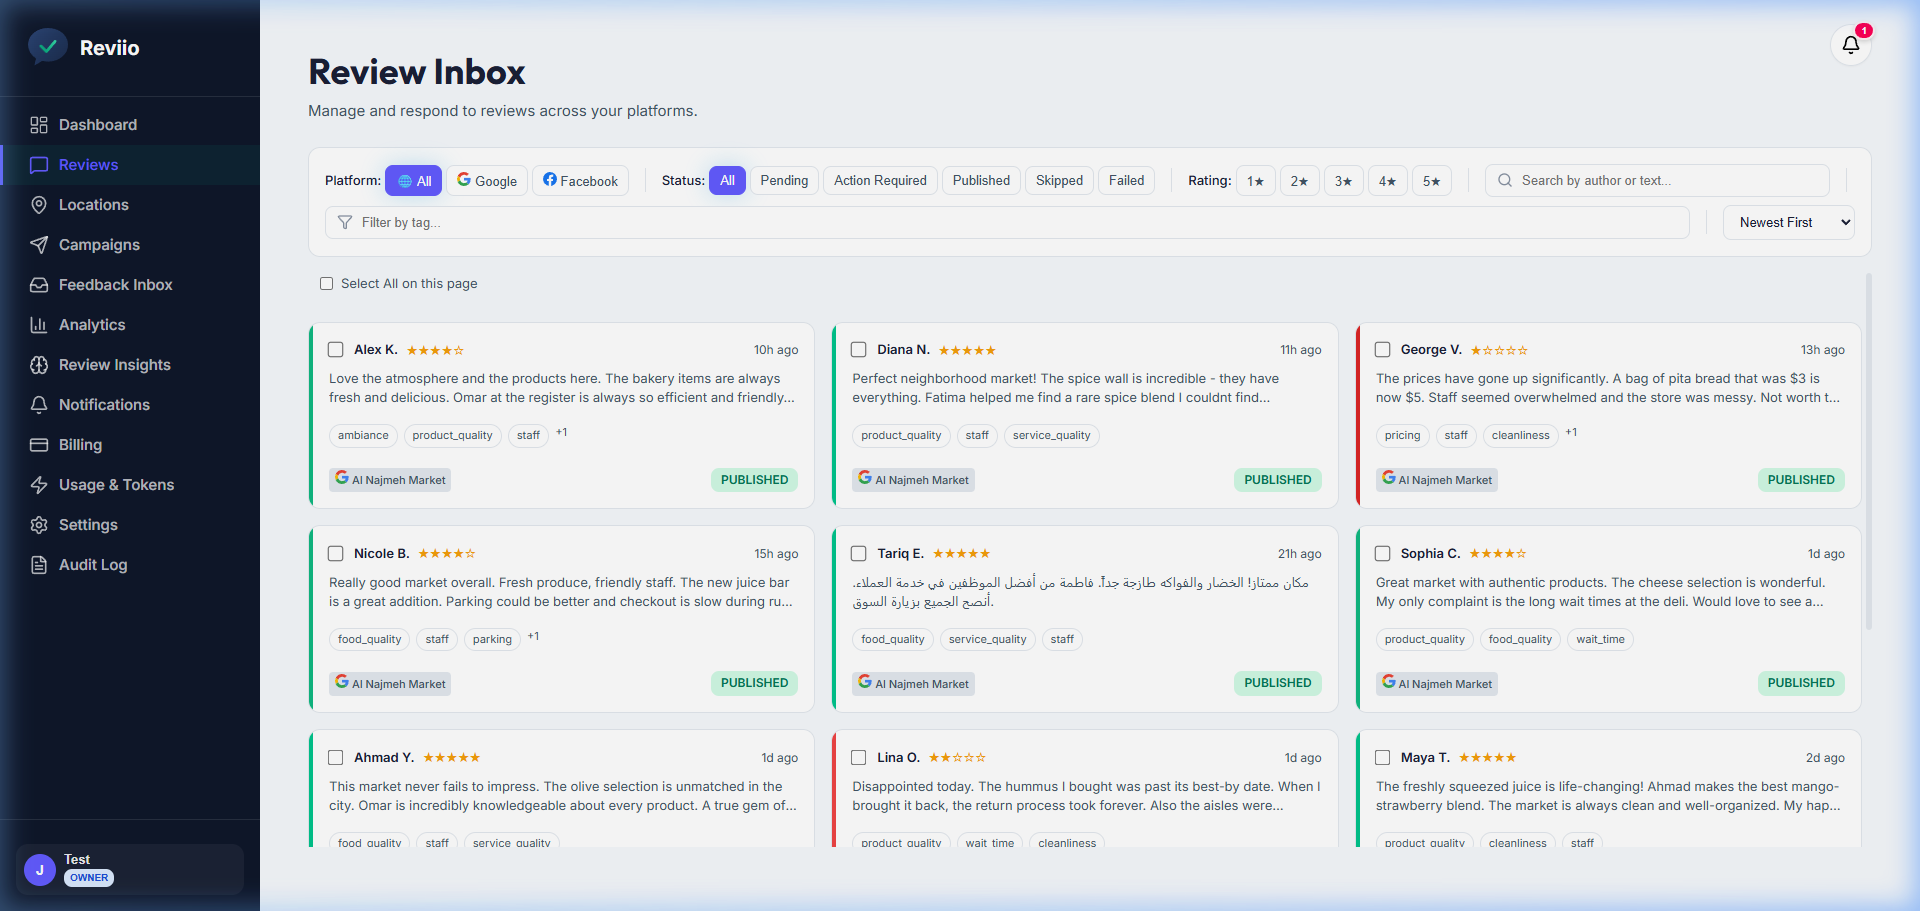
Task: Click Google icon on Tariq E. review
Action: (865, 682)
